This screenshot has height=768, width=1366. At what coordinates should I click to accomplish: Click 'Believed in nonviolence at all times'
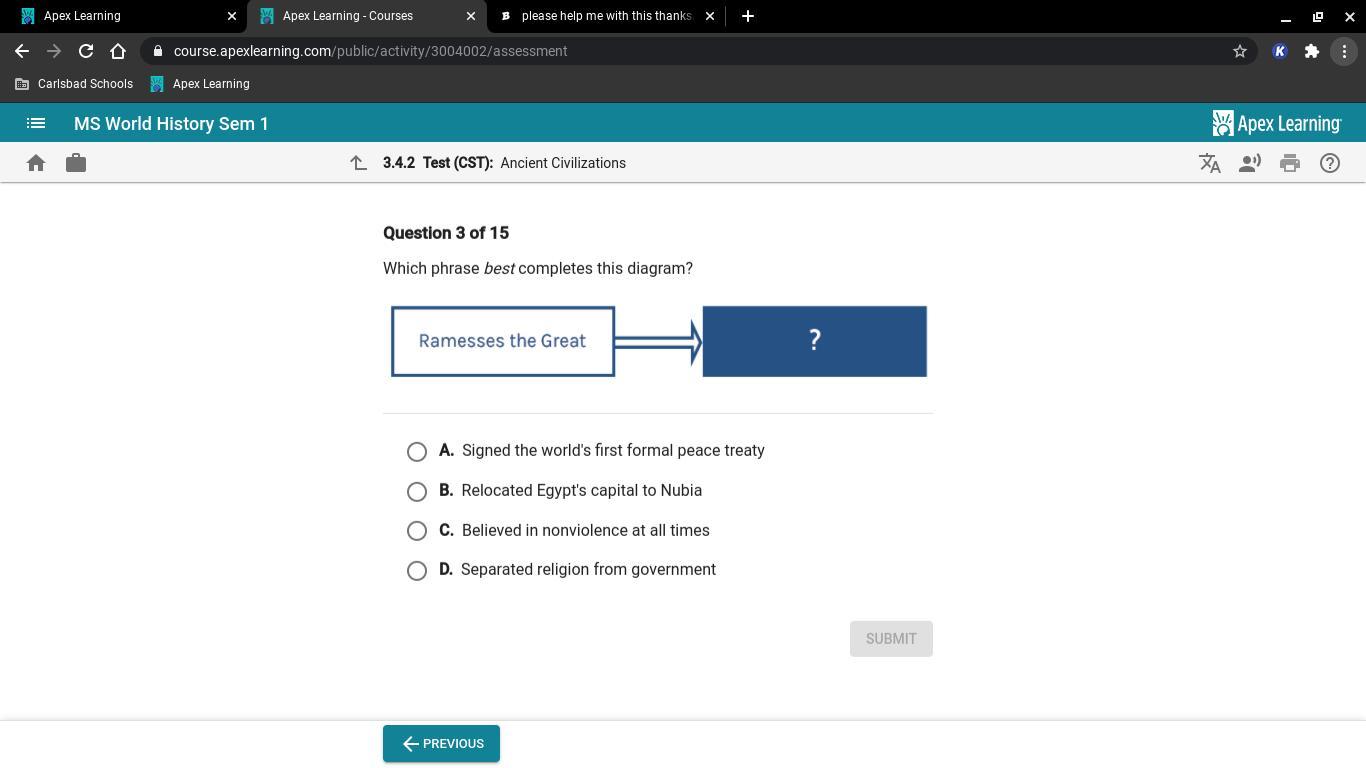(x=586, y=531)
